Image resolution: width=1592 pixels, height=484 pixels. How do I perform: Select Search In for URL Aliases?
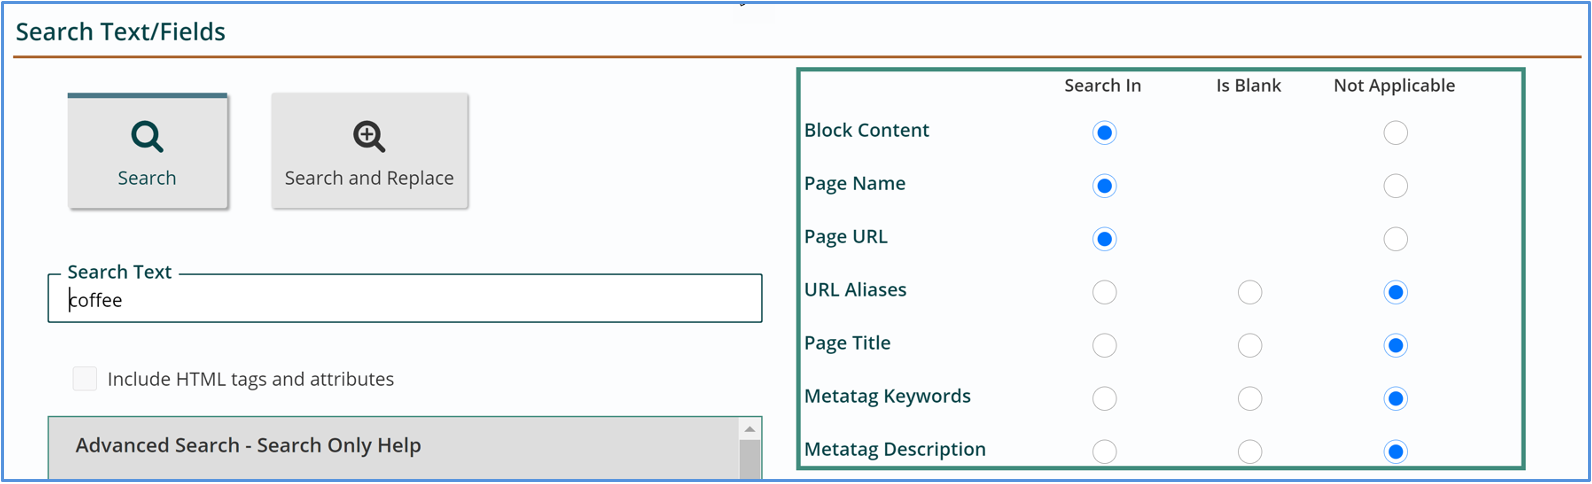[1104, 292]
